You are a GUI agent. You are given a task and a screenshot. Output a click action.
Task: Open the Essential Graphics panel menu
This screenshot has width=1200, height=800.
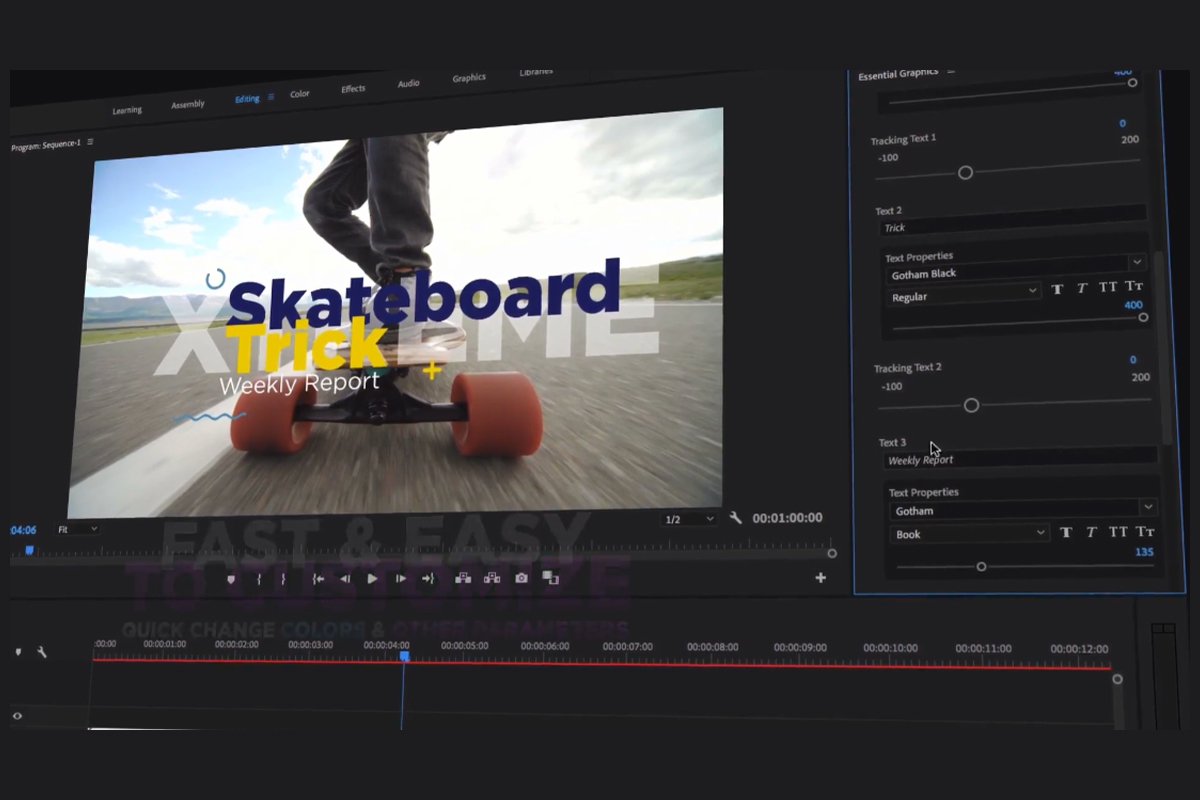[950, 72]
